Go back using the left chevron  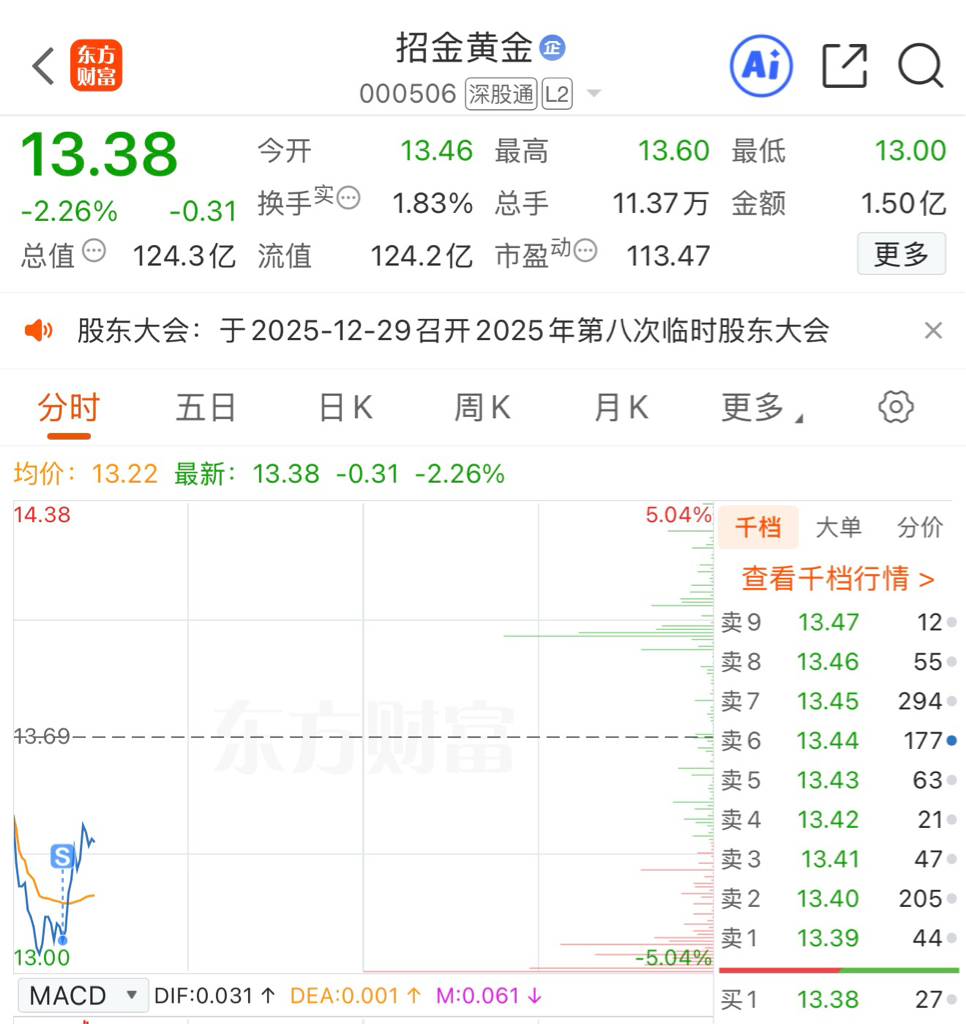pyautogui.click(x=43, y=66)
